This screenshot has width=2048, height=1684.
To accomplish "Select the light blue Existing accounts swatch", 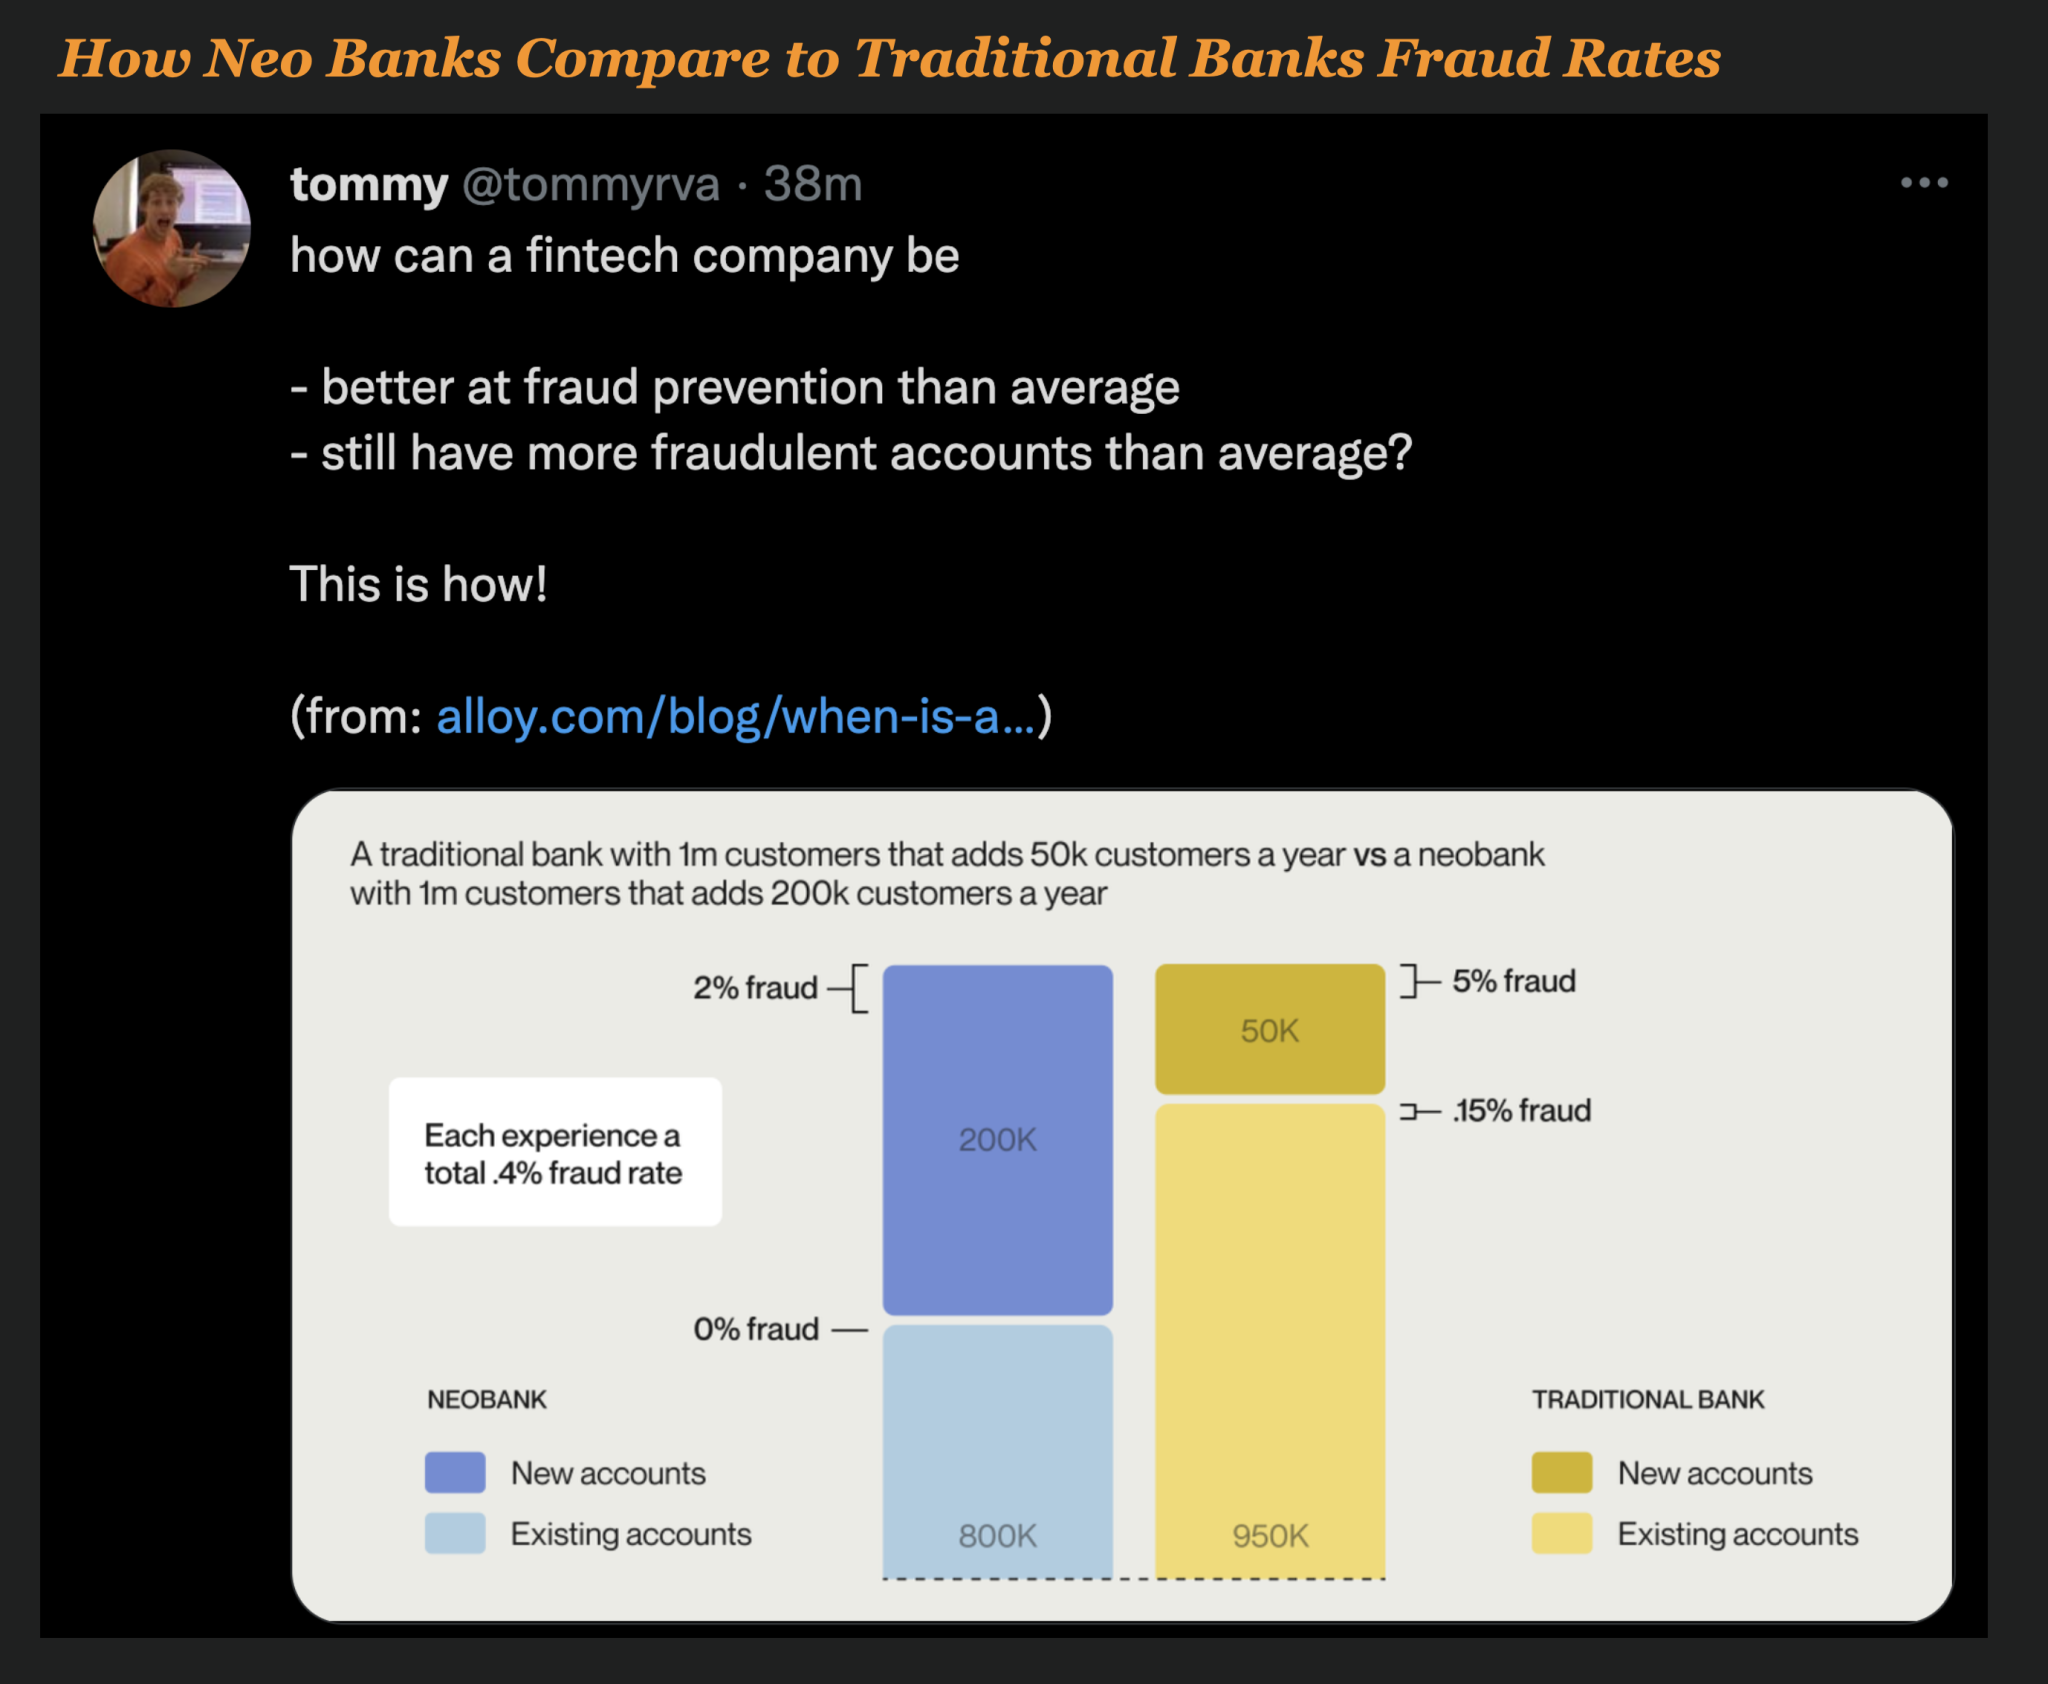I will pos(455,1533).
